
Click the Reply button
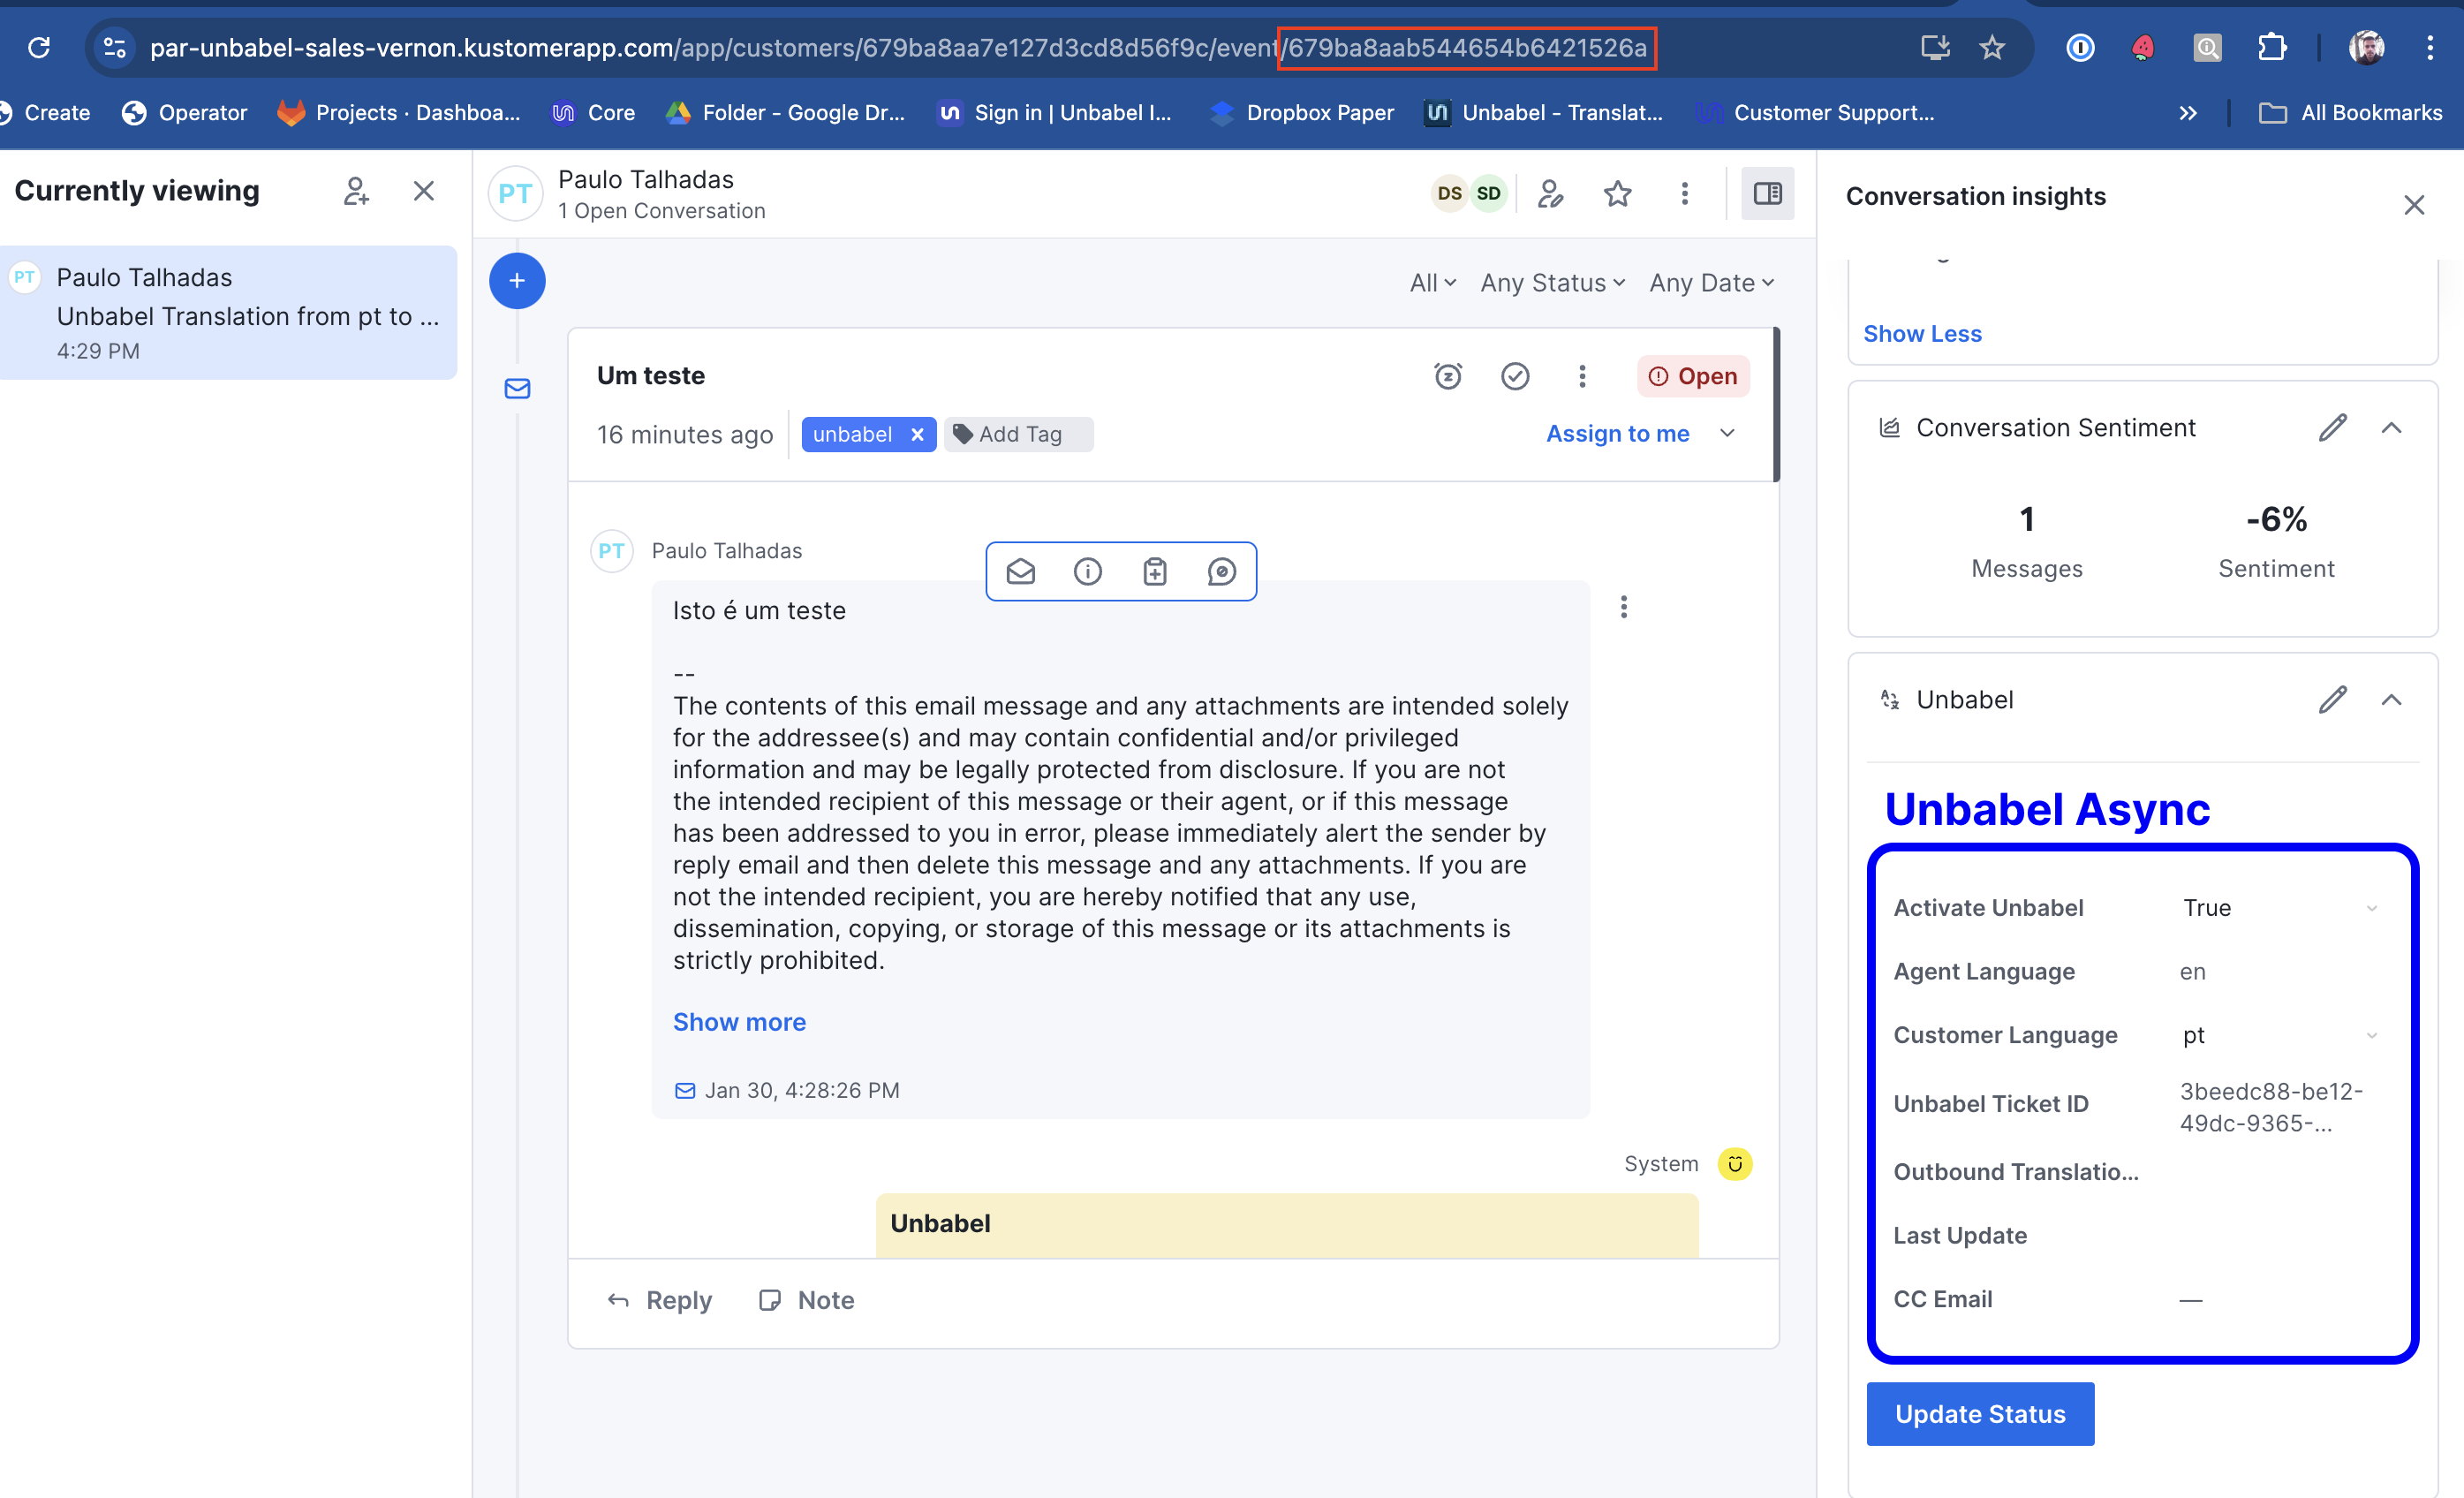click(x=659, y=1300)
